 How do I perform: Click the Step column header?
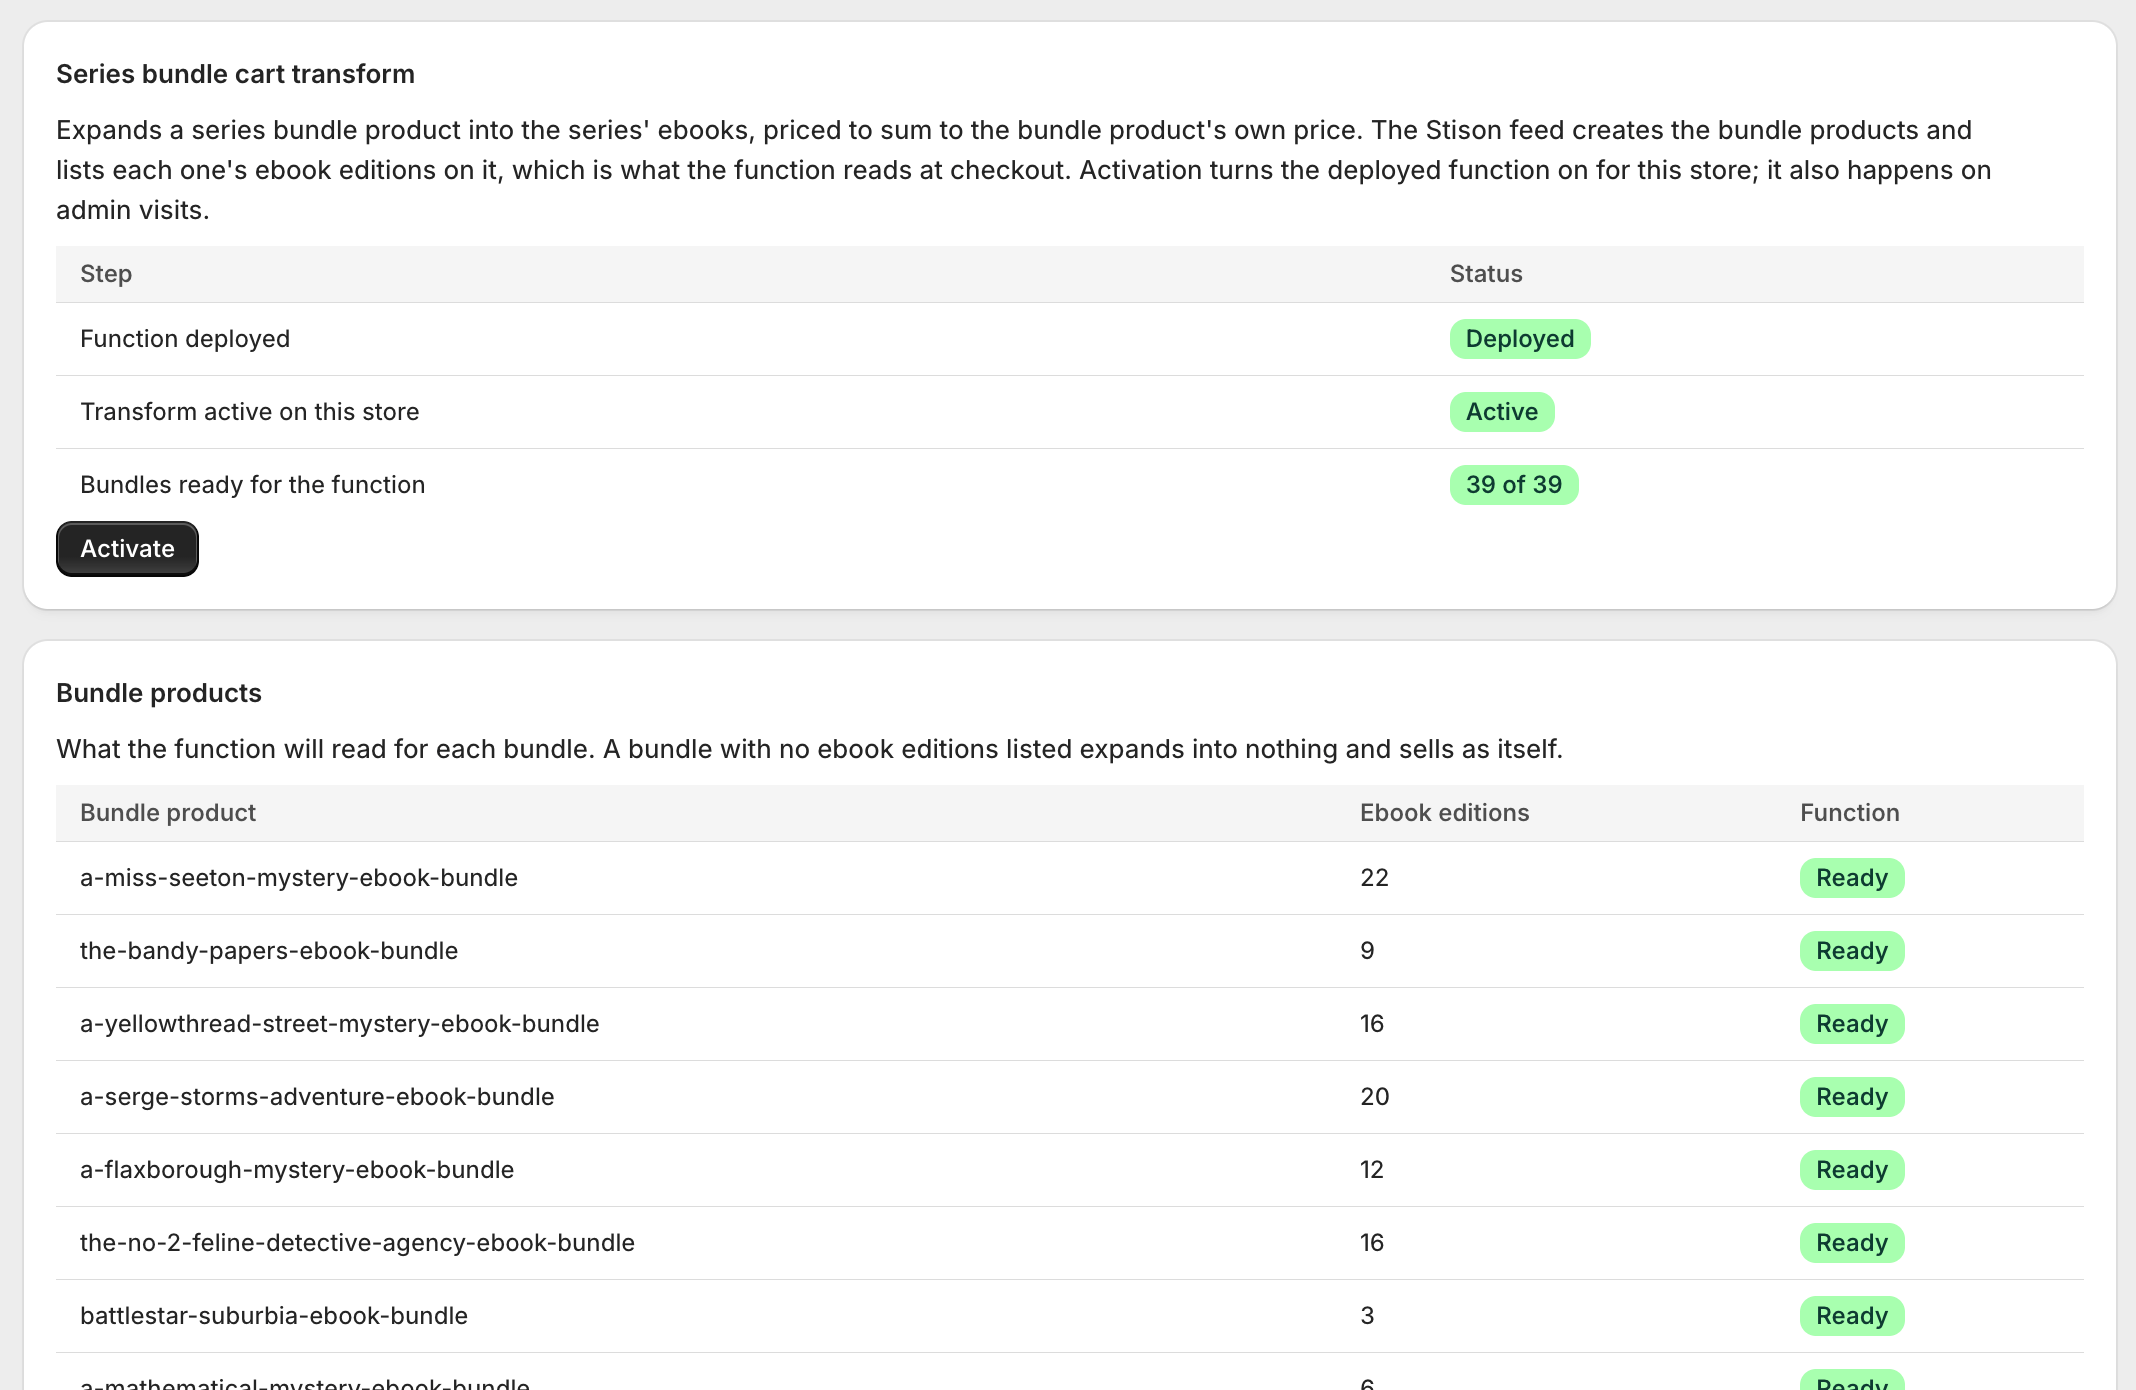(x=106, y=274)
